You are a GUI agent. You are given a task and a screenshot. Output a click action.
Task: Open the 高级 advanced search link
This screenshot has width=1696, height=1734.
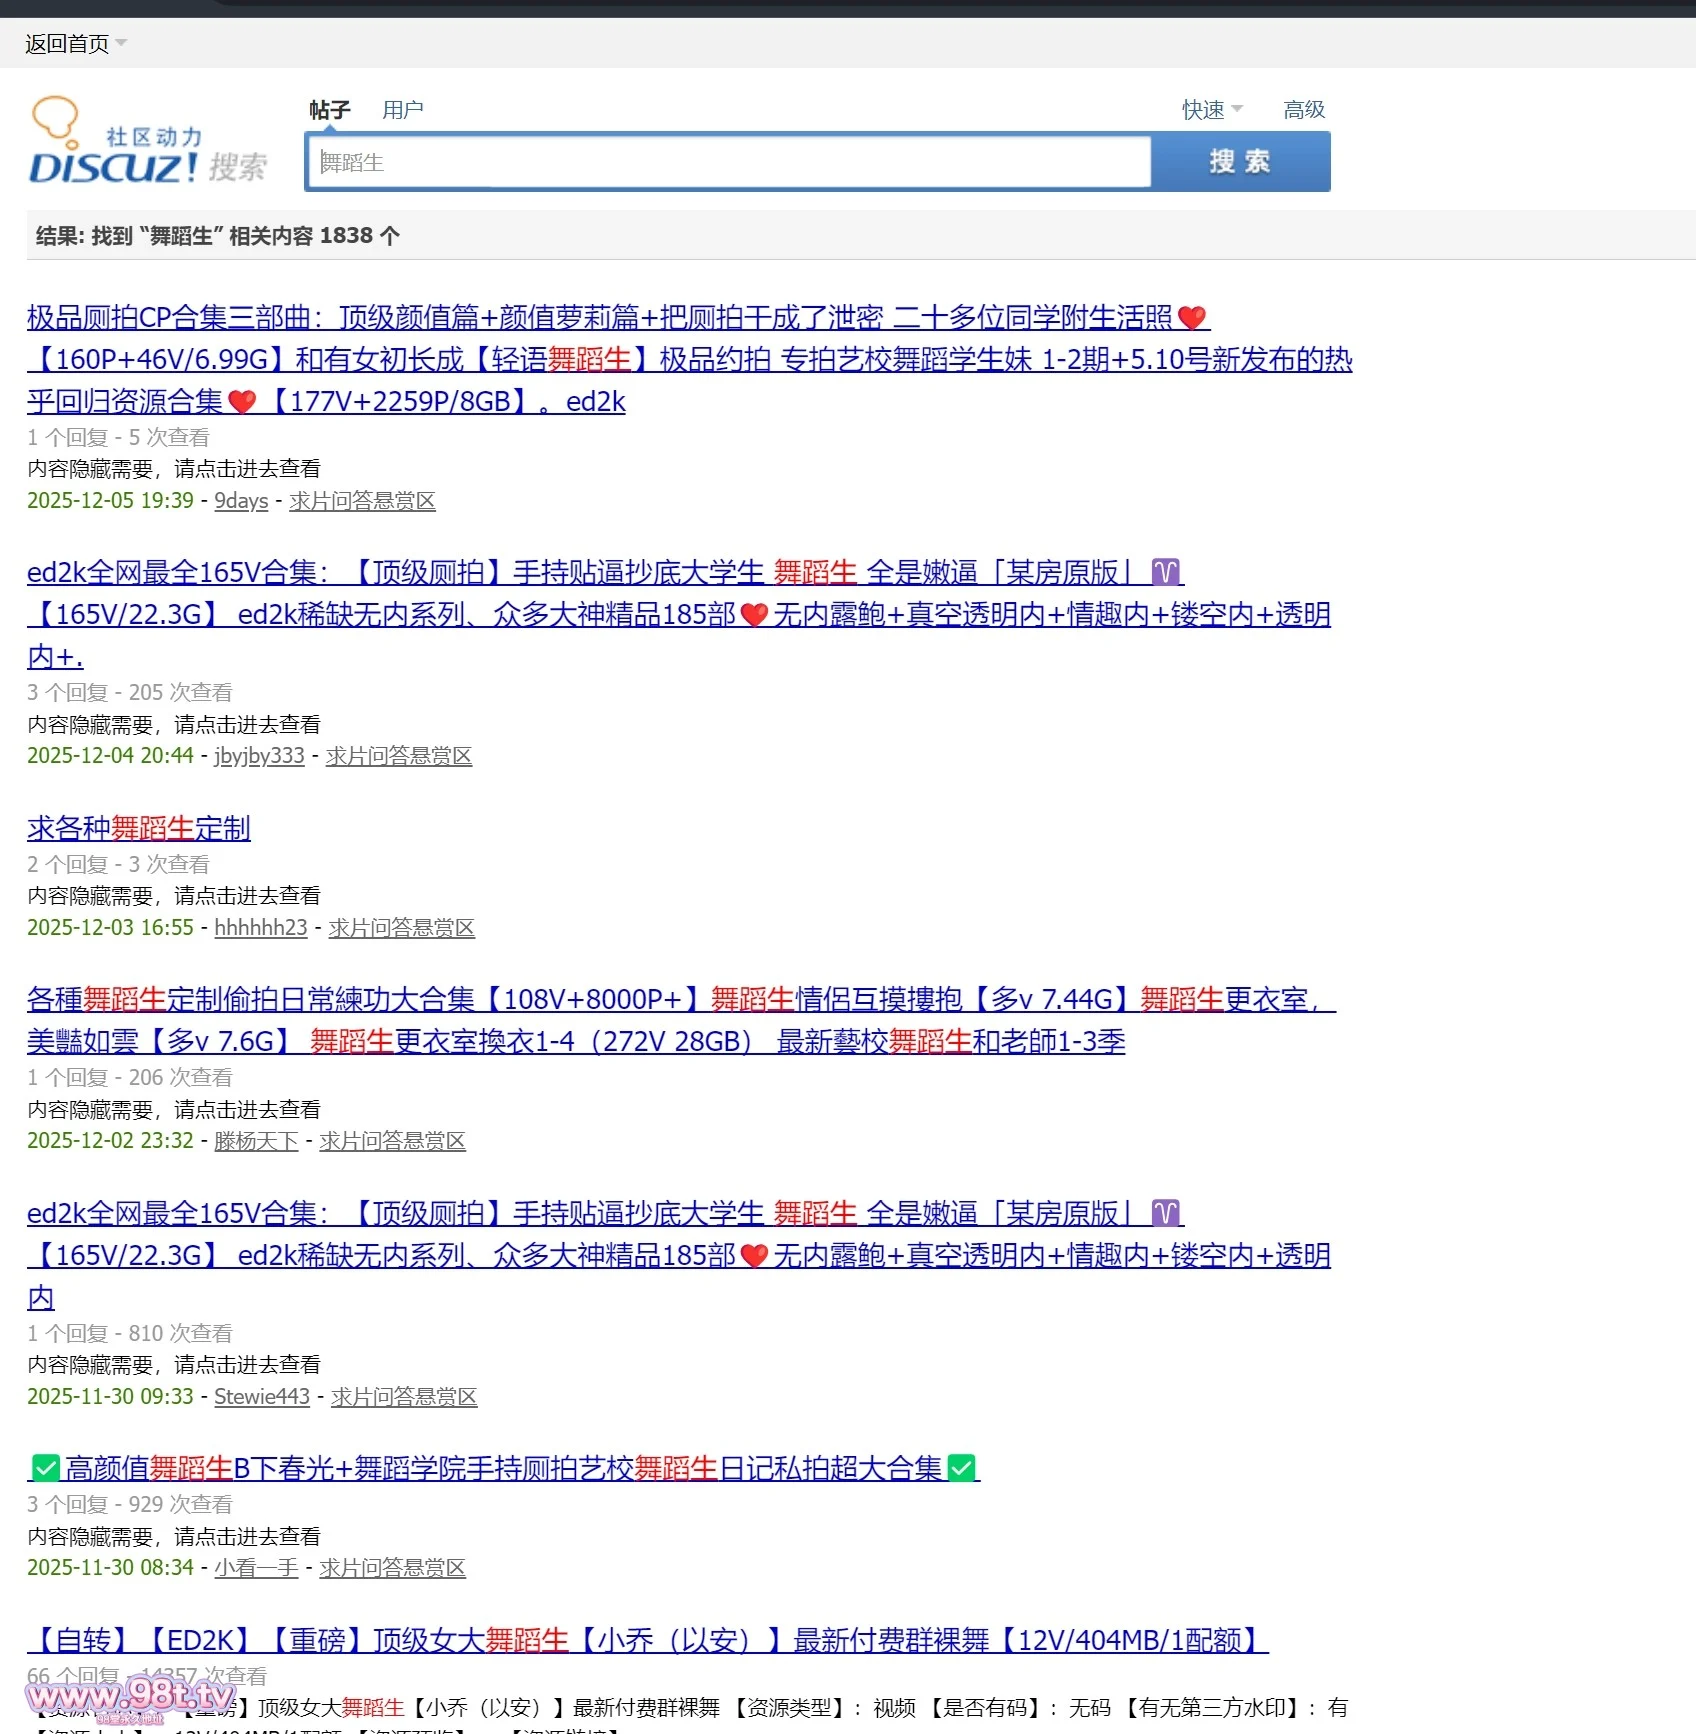tap(1303, 110)
